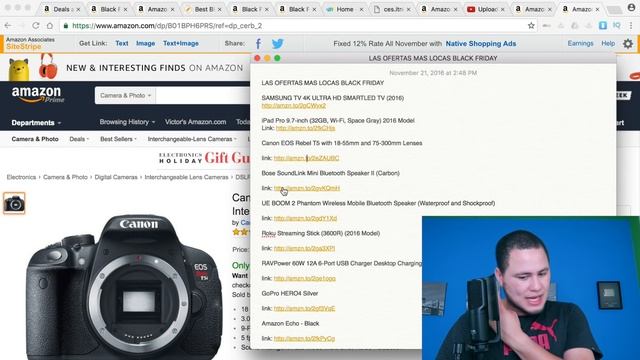Open the iPad Pro amzn.to link in Notes
The height and width of the screenshot is (360, 640).
coord(305,128)
